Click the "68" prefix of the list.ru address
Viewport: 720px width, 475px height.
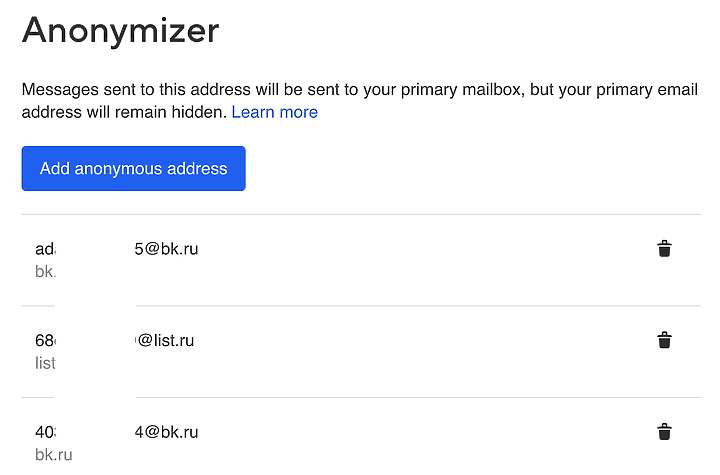[x=45, y=340]
